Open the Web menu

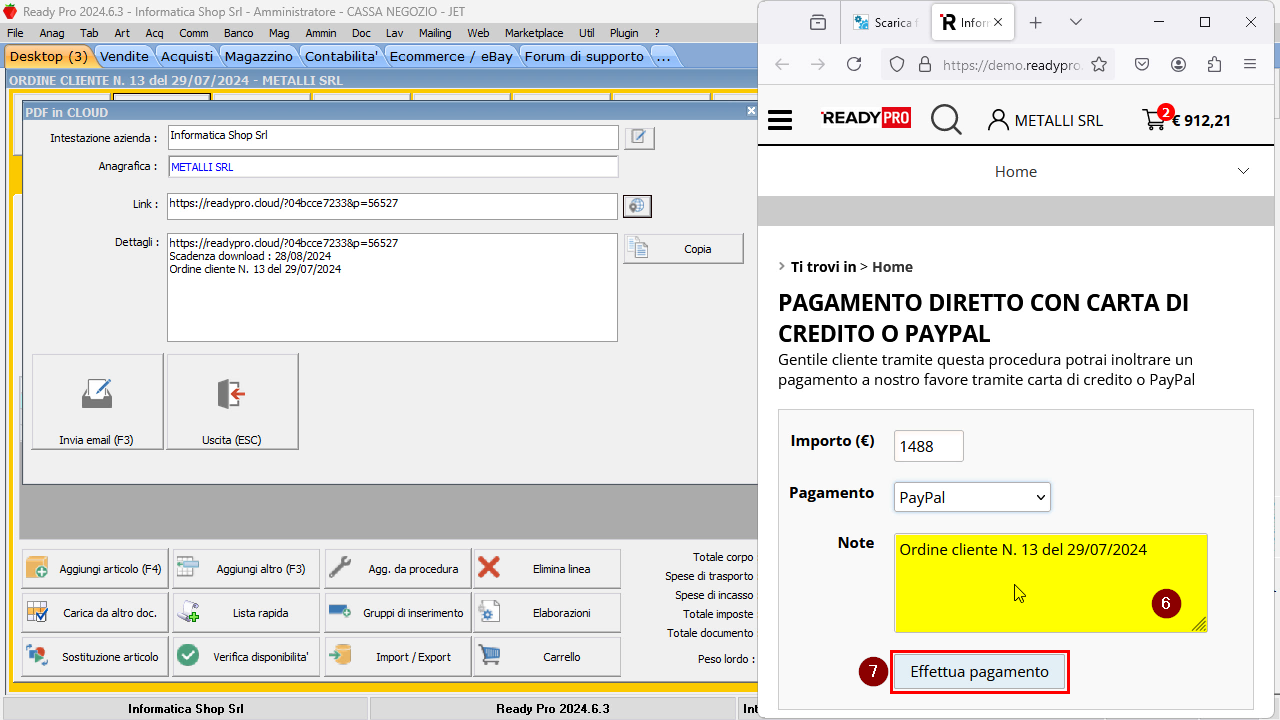click(478, 33)
